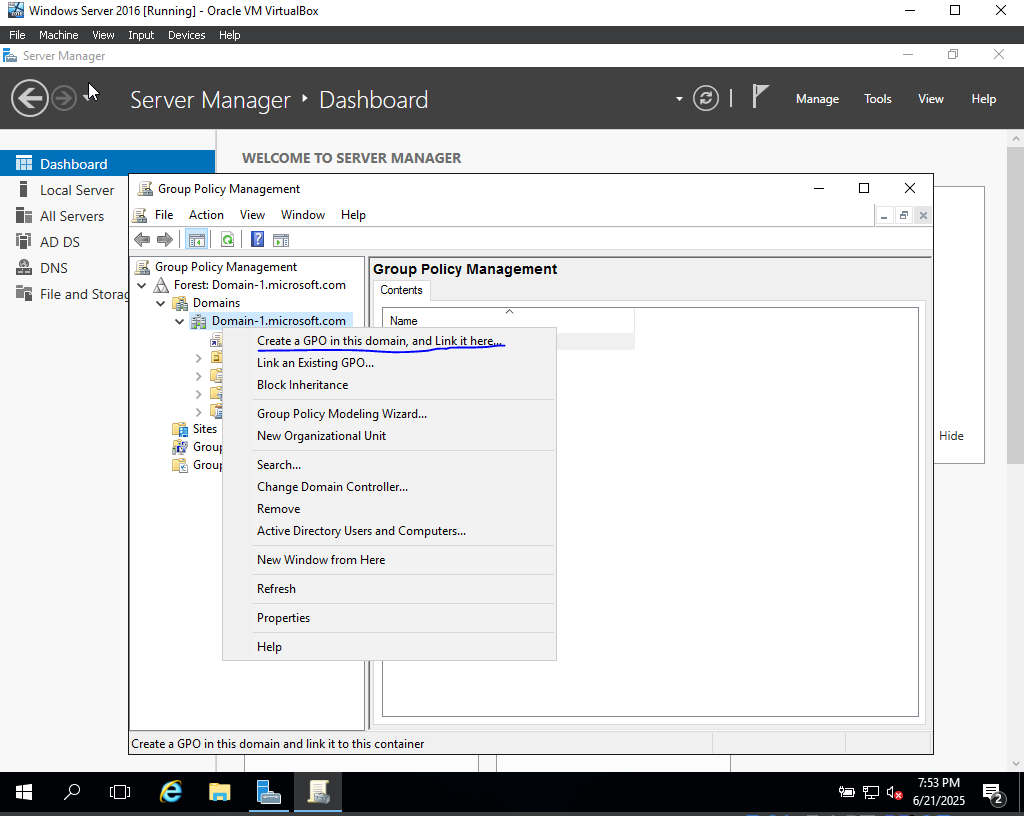Choose Refresh from the context menu

coord(389,589)
